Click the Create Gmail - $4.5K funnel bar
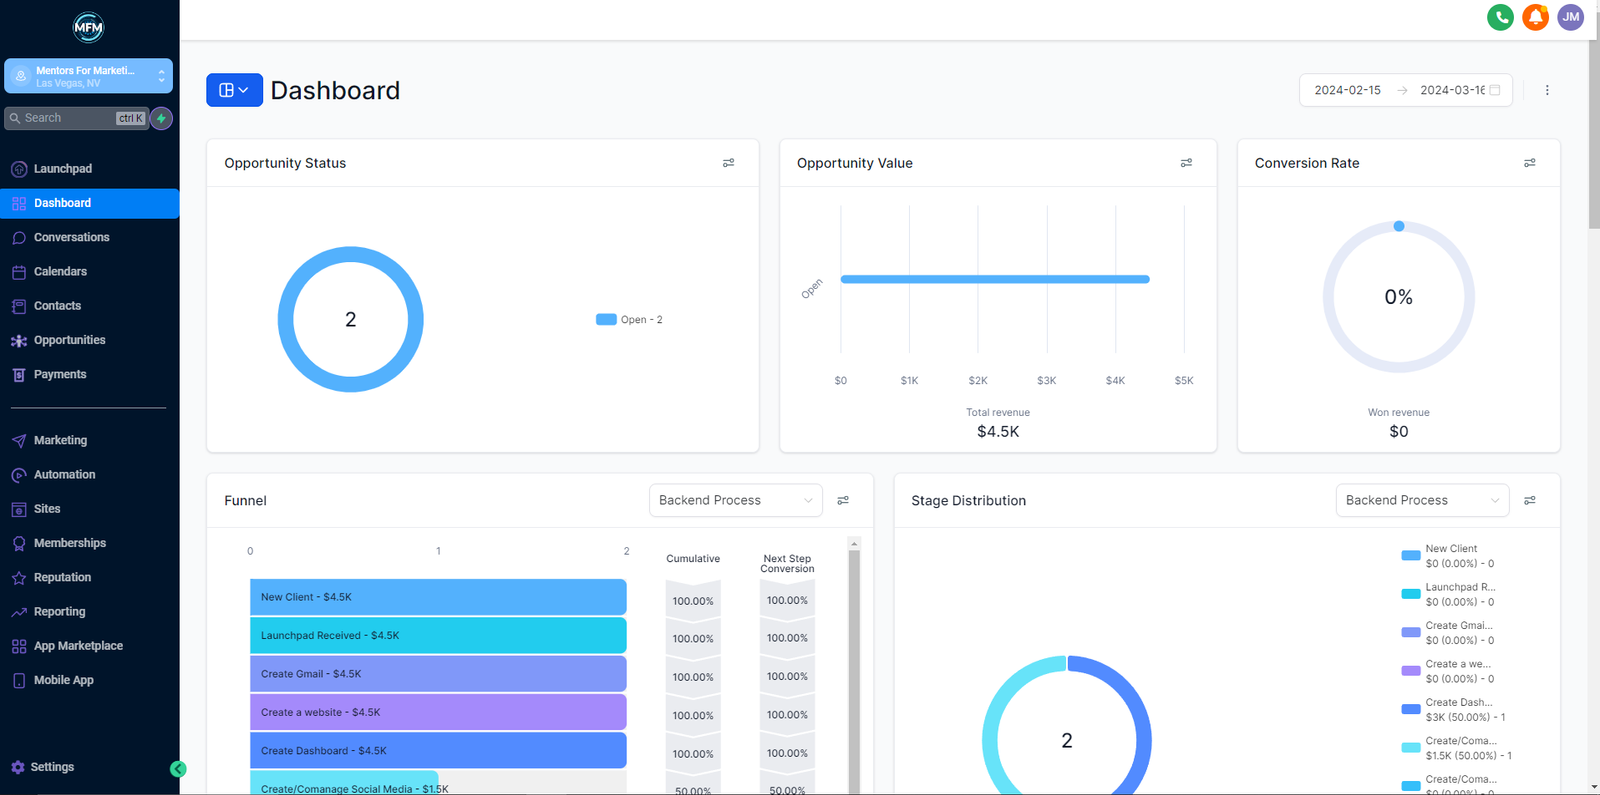The image size is (1600, 795). pos(438,674)
